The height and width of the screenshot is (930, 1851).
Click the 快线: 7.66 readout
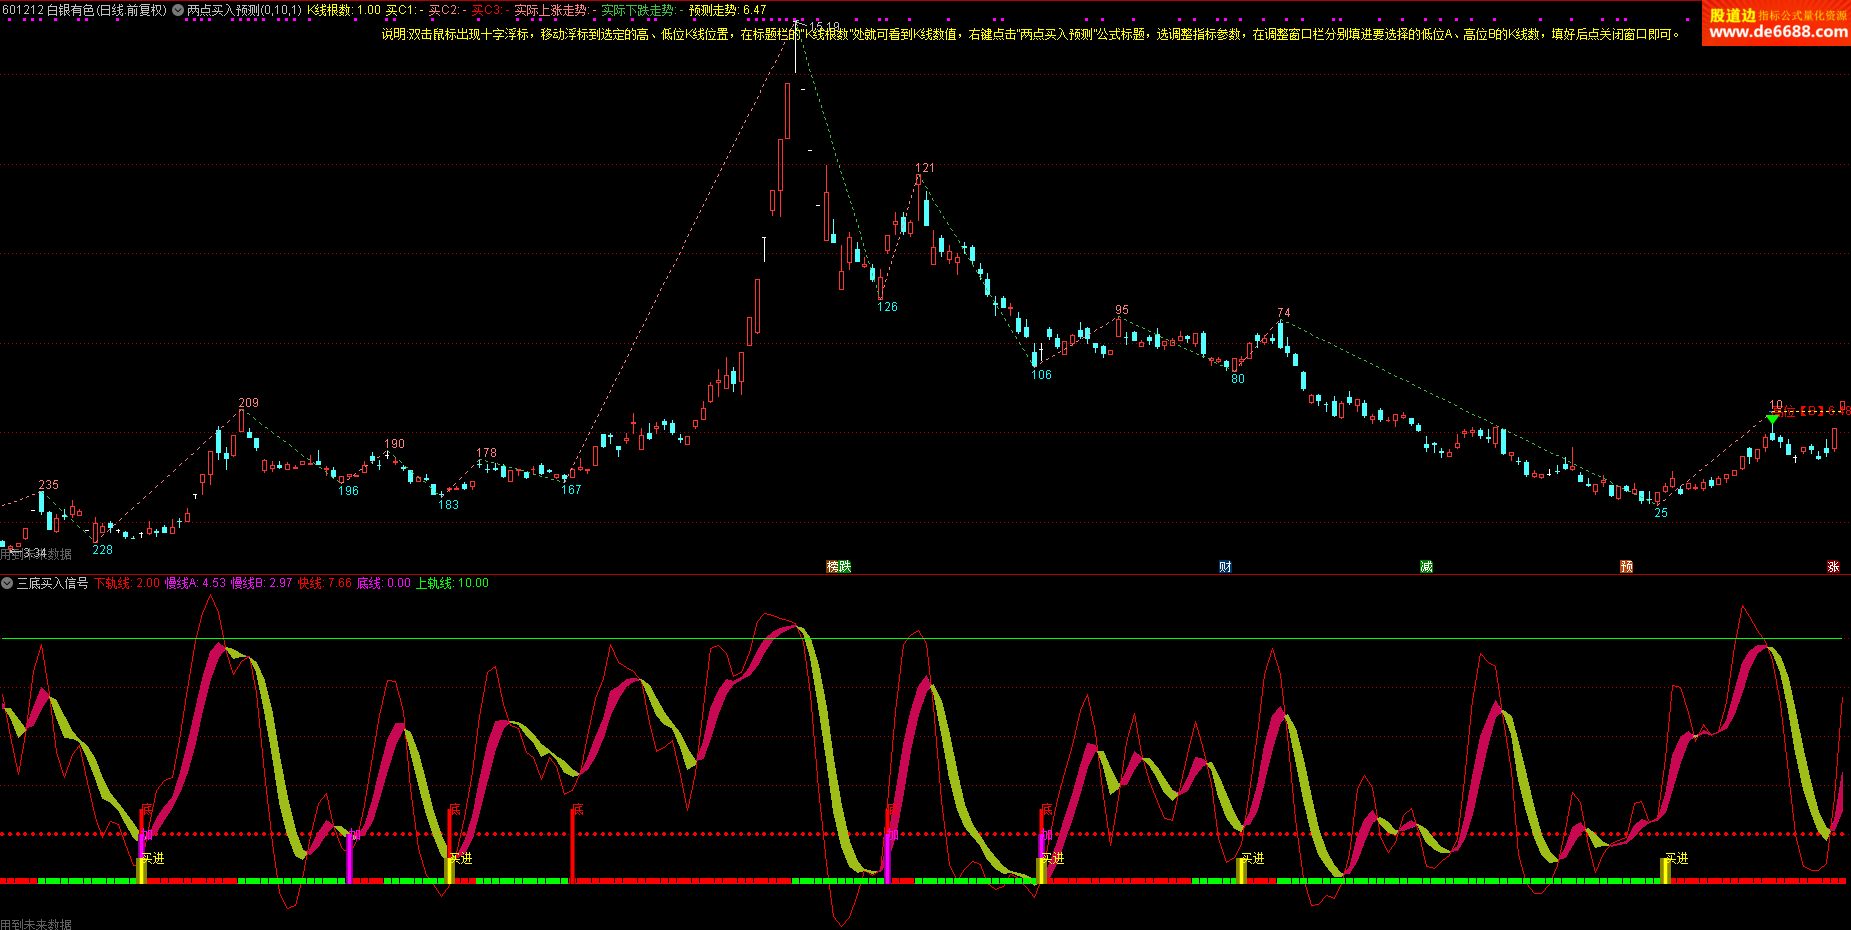coord(325,583)
